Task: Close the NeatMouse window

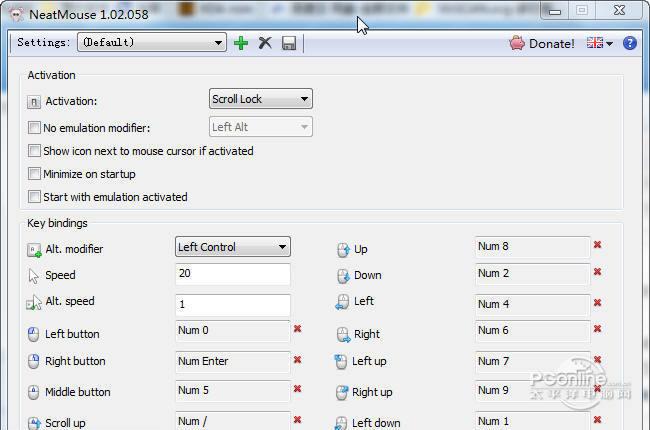Action: (619, 10)
